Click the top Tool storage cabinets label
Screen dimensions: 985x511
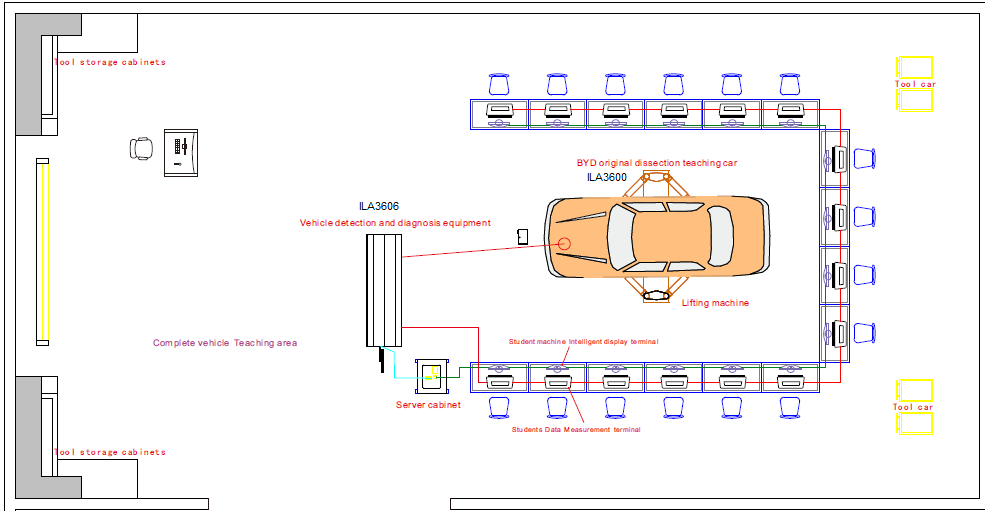coord(110,62)
